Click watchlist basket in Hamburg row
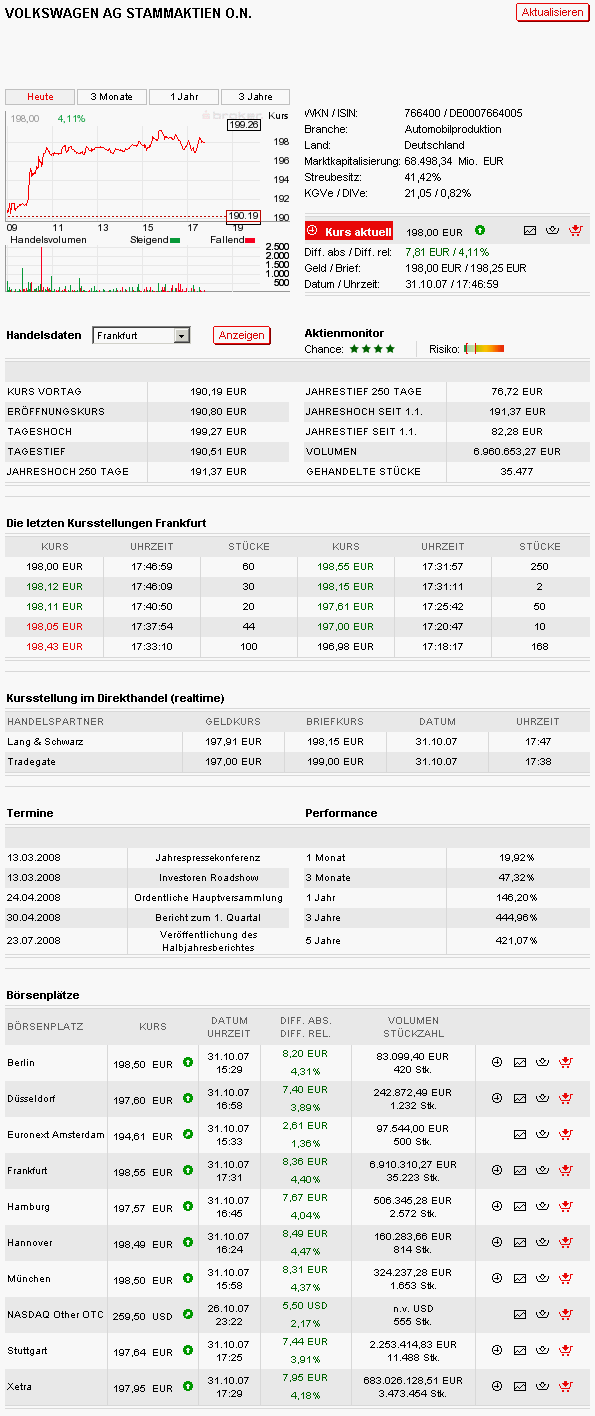Image resolution: width=595 pixels, height=1416 pixels. [543, 1207]
